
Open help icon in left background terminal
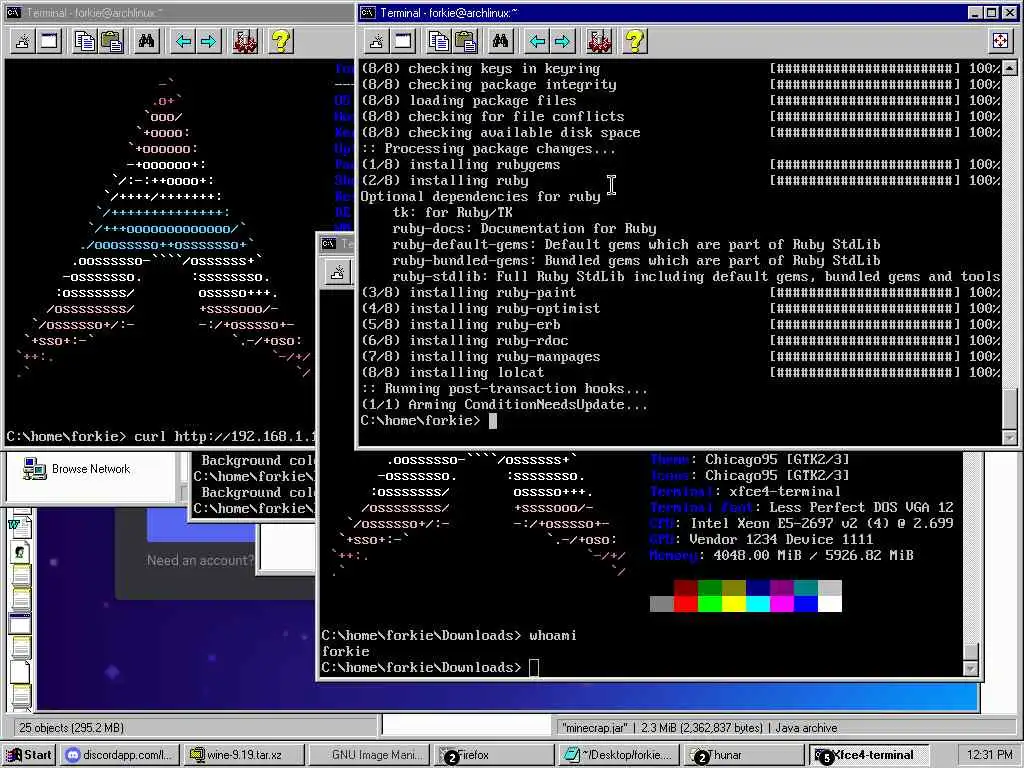[281, 42]
